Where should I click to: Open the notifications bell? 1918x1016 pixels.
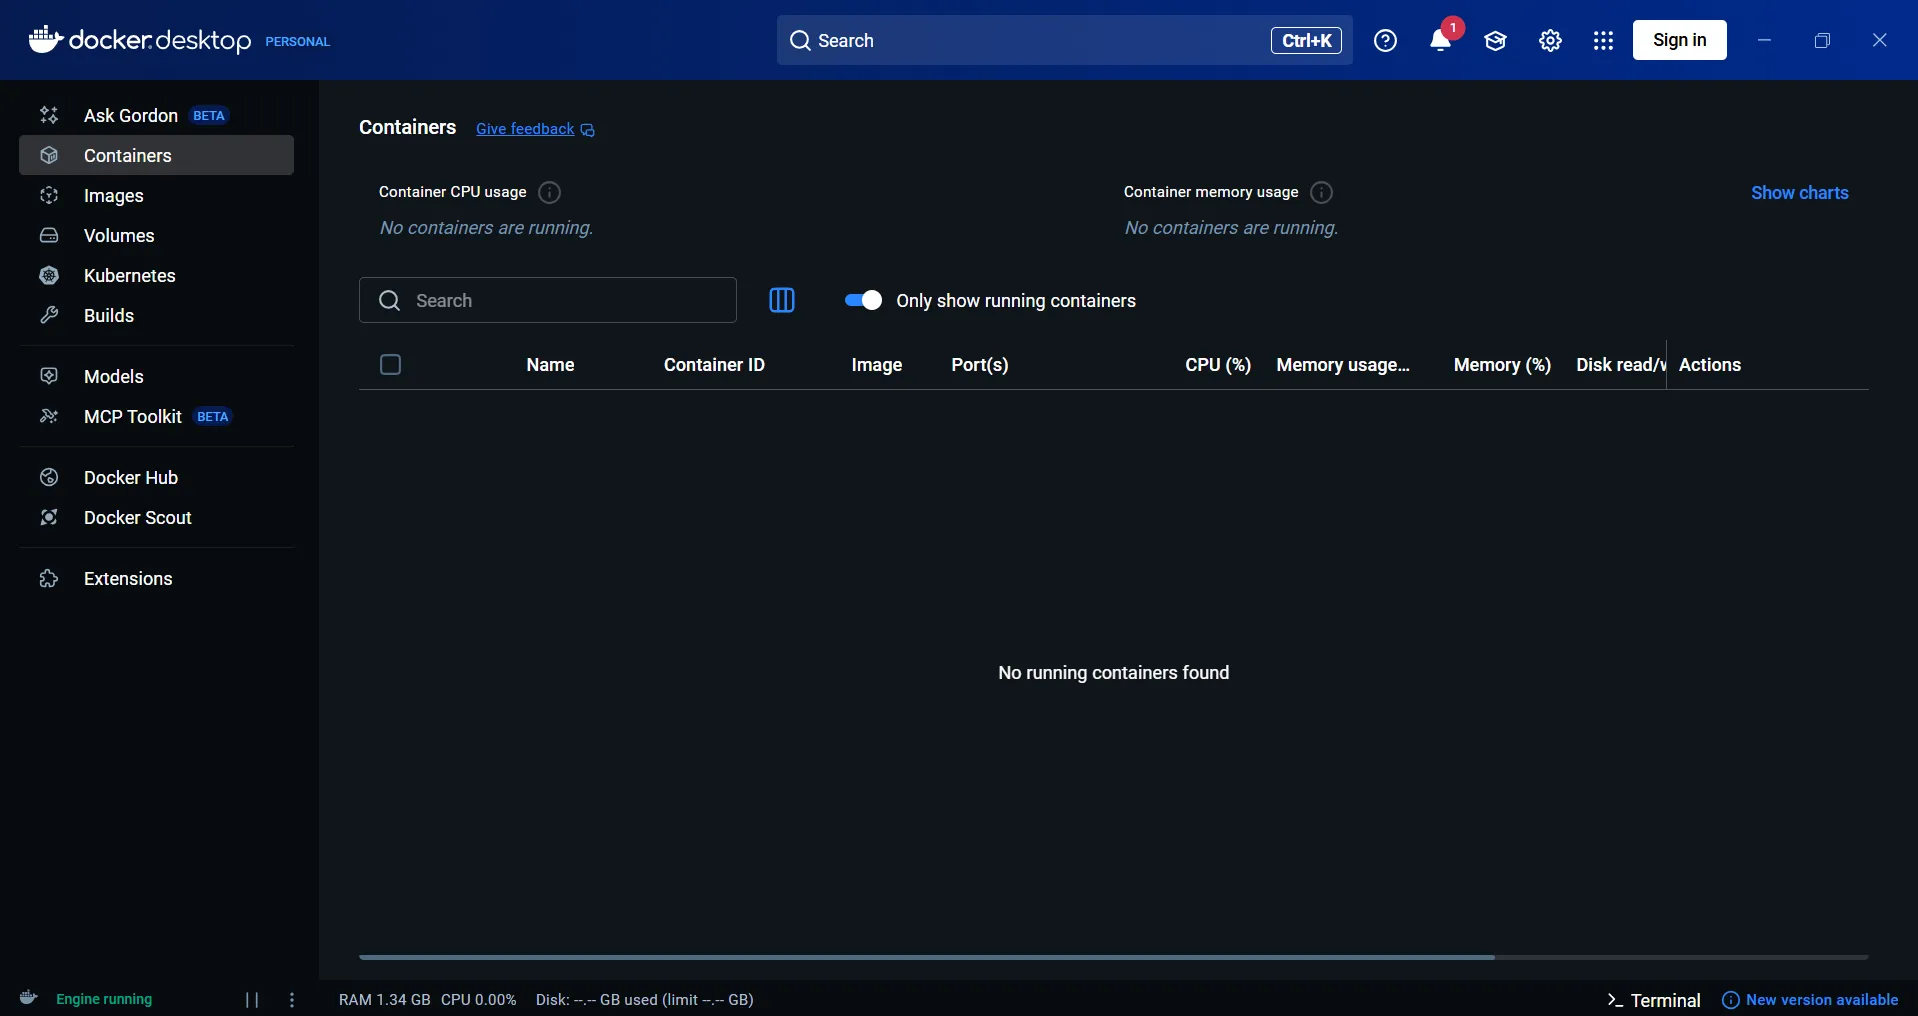[x=1443, y=41]
